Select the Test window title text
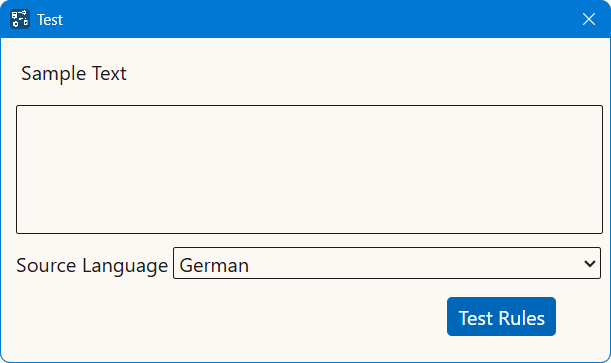611x363 pixels. [50, 19]
